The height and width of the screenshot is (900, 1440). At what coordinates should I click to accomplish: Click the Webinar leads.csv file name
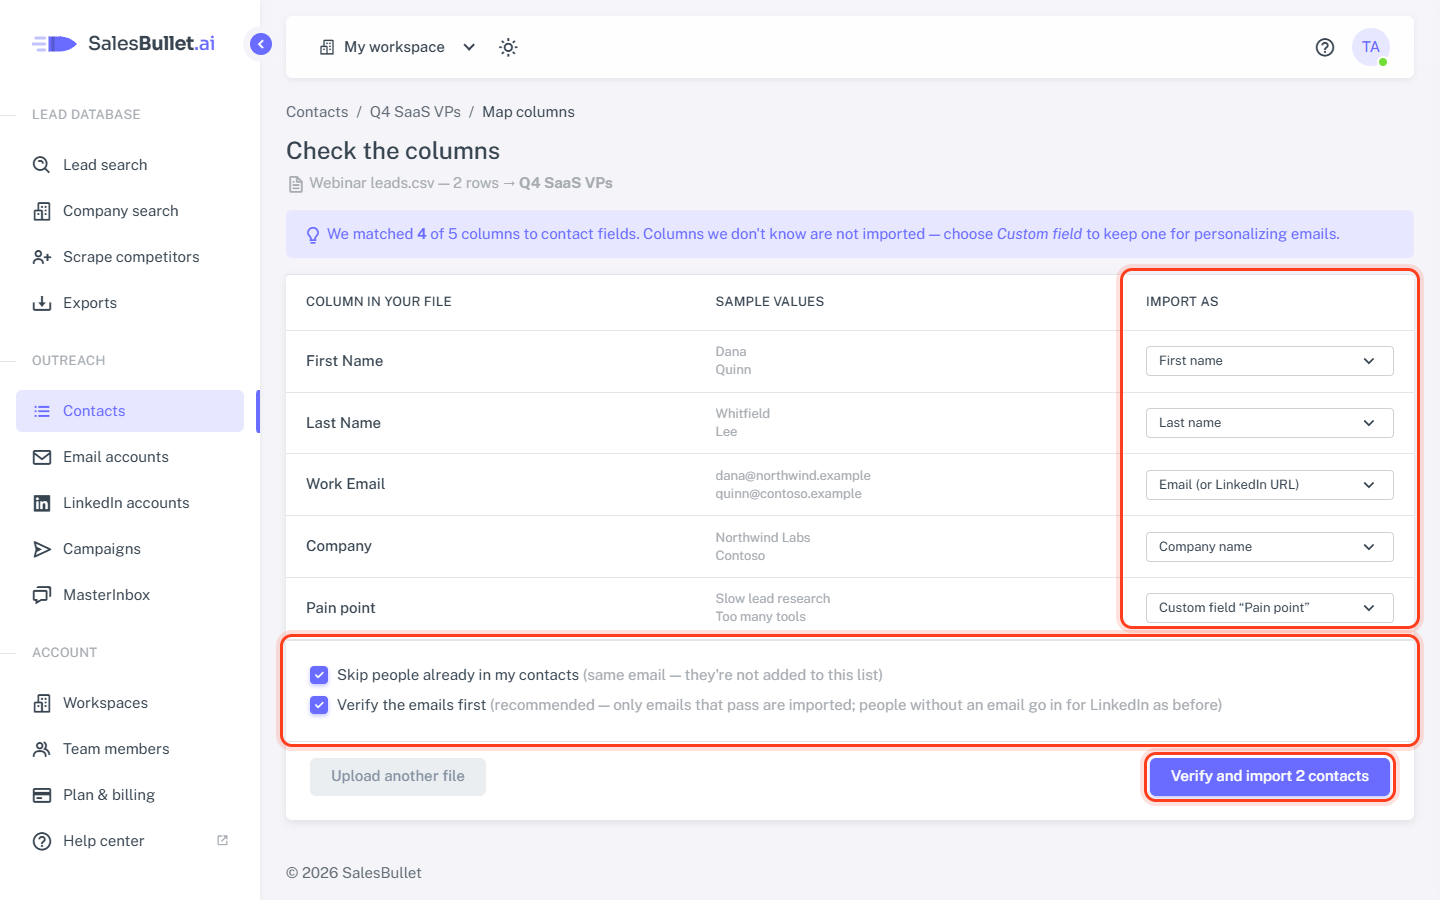click(372, 183)
